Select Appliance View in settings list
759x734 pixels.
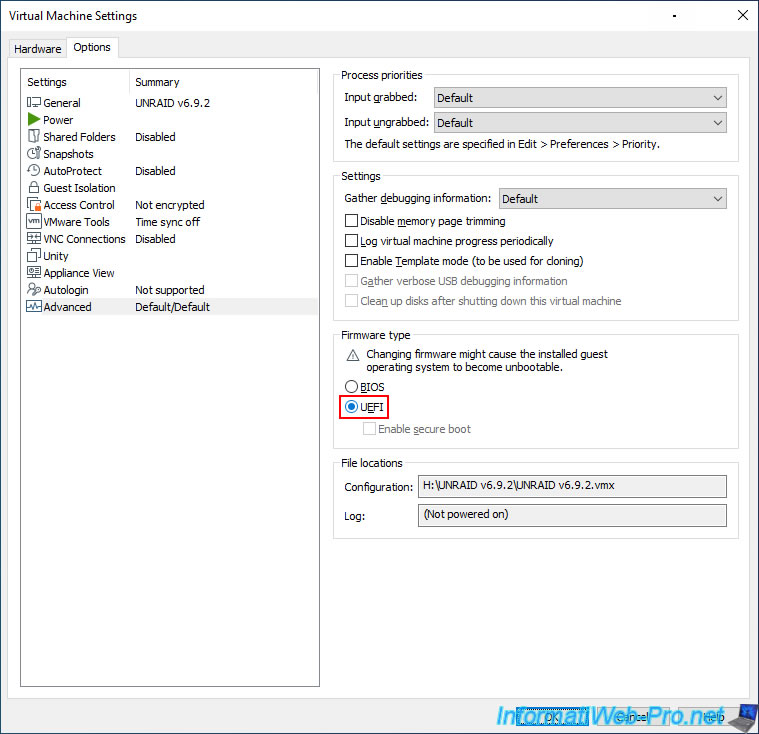tap(78, 273)
